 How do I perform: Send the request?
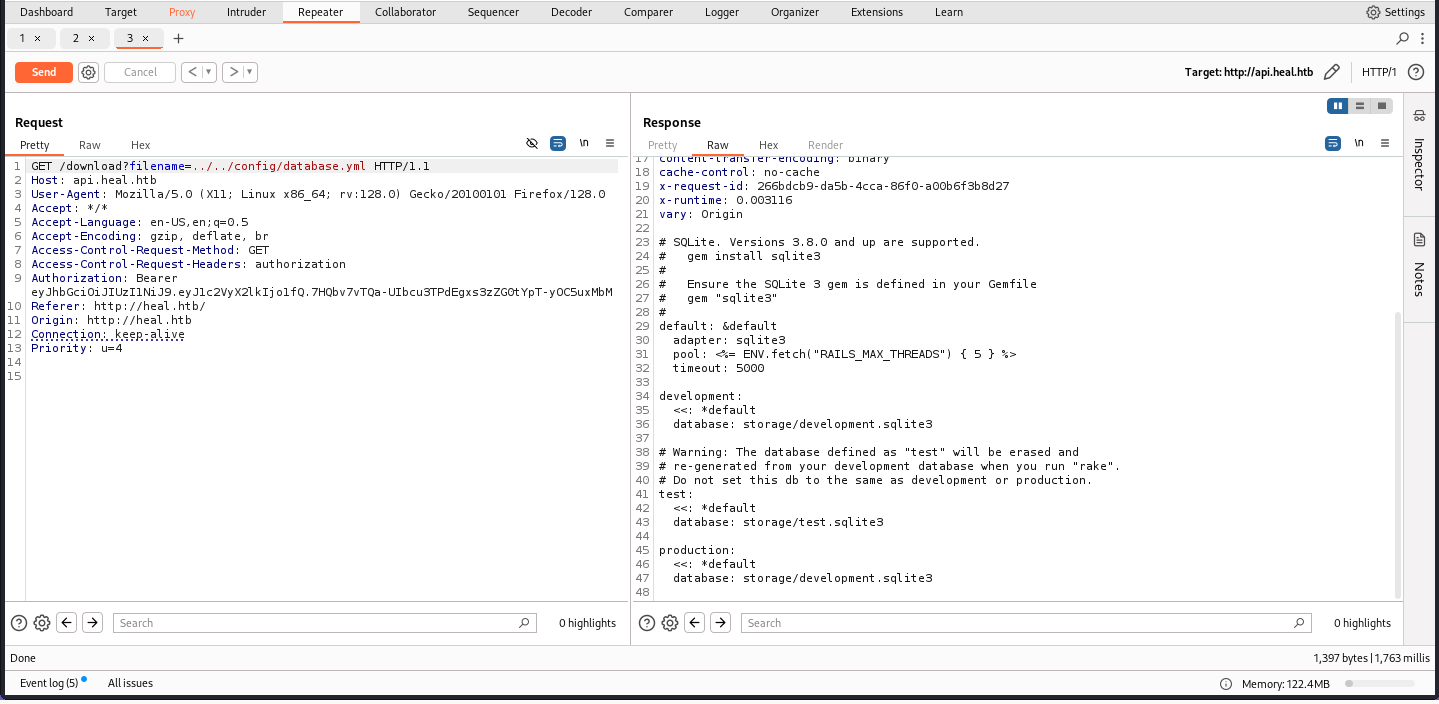[44, 72]
